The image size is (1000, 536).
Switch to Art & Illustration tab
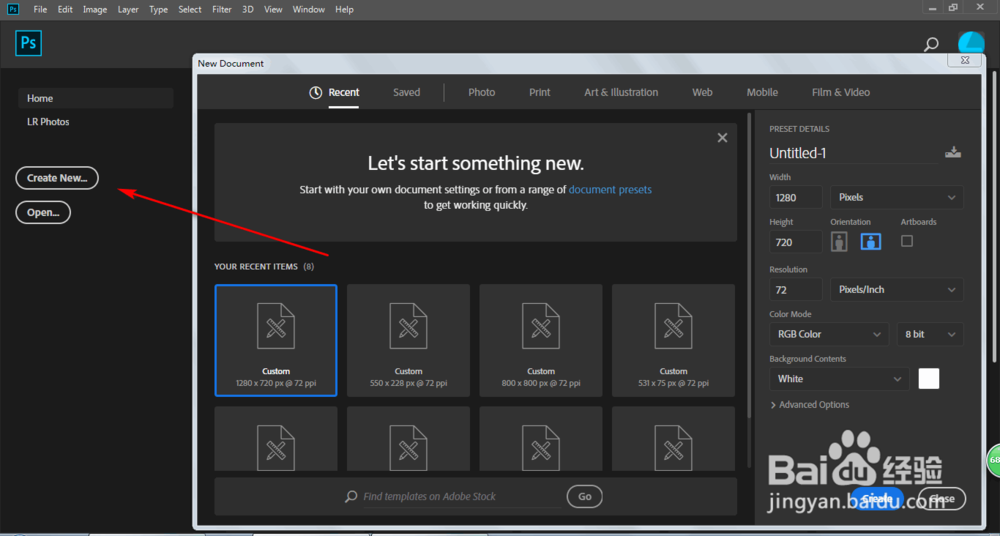coord(621,93)
